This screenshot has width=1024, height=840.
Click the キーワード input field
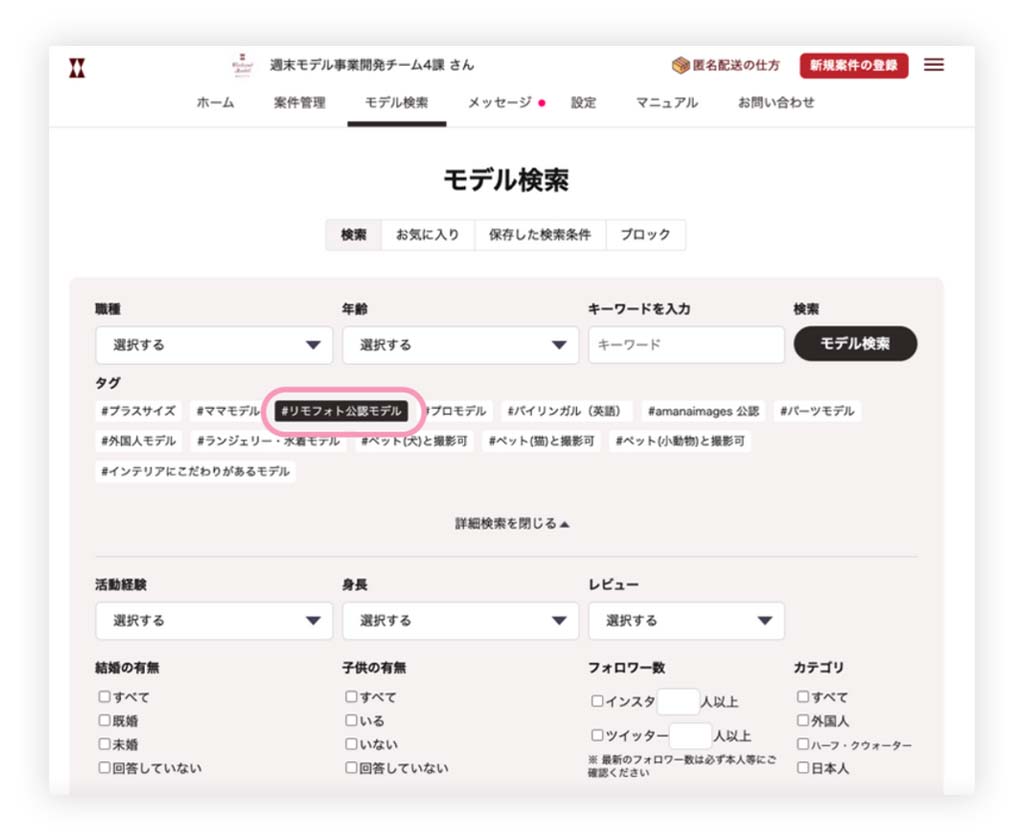(x=686, y=345)
